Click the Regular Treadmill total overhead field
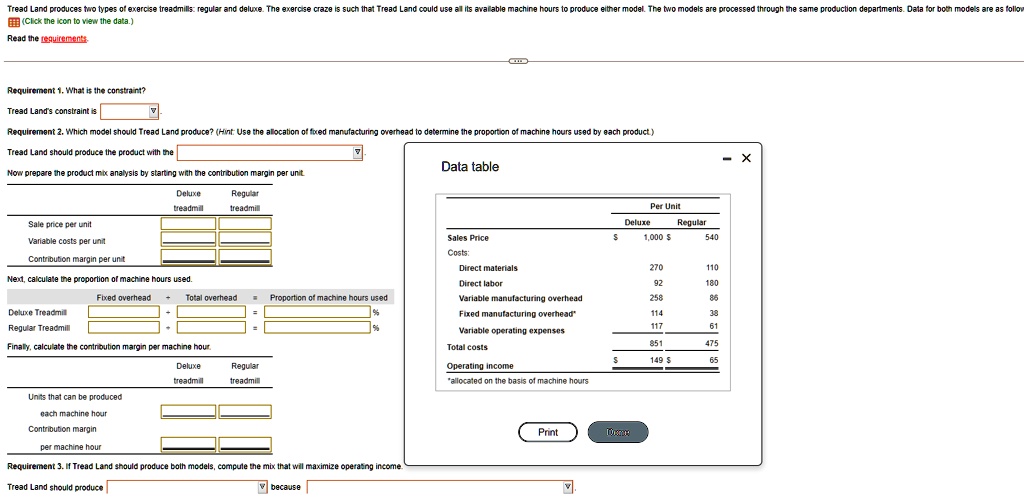Viewport: 1024px width, 500px height. coord(211,327)
